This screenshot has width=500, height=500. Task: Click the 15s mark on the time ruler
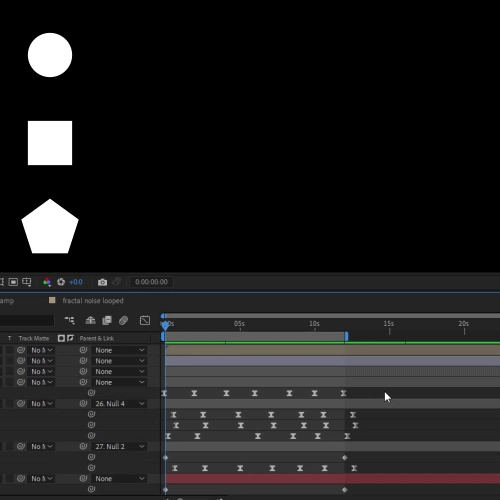(x=389, y=324)
